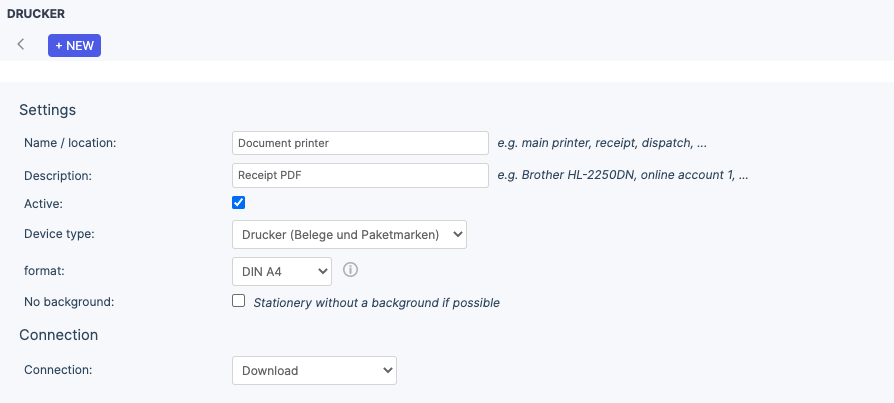Select the Description field containing Receipt PDF
This screenshot has width=894, height=403.
pos(360,176)
